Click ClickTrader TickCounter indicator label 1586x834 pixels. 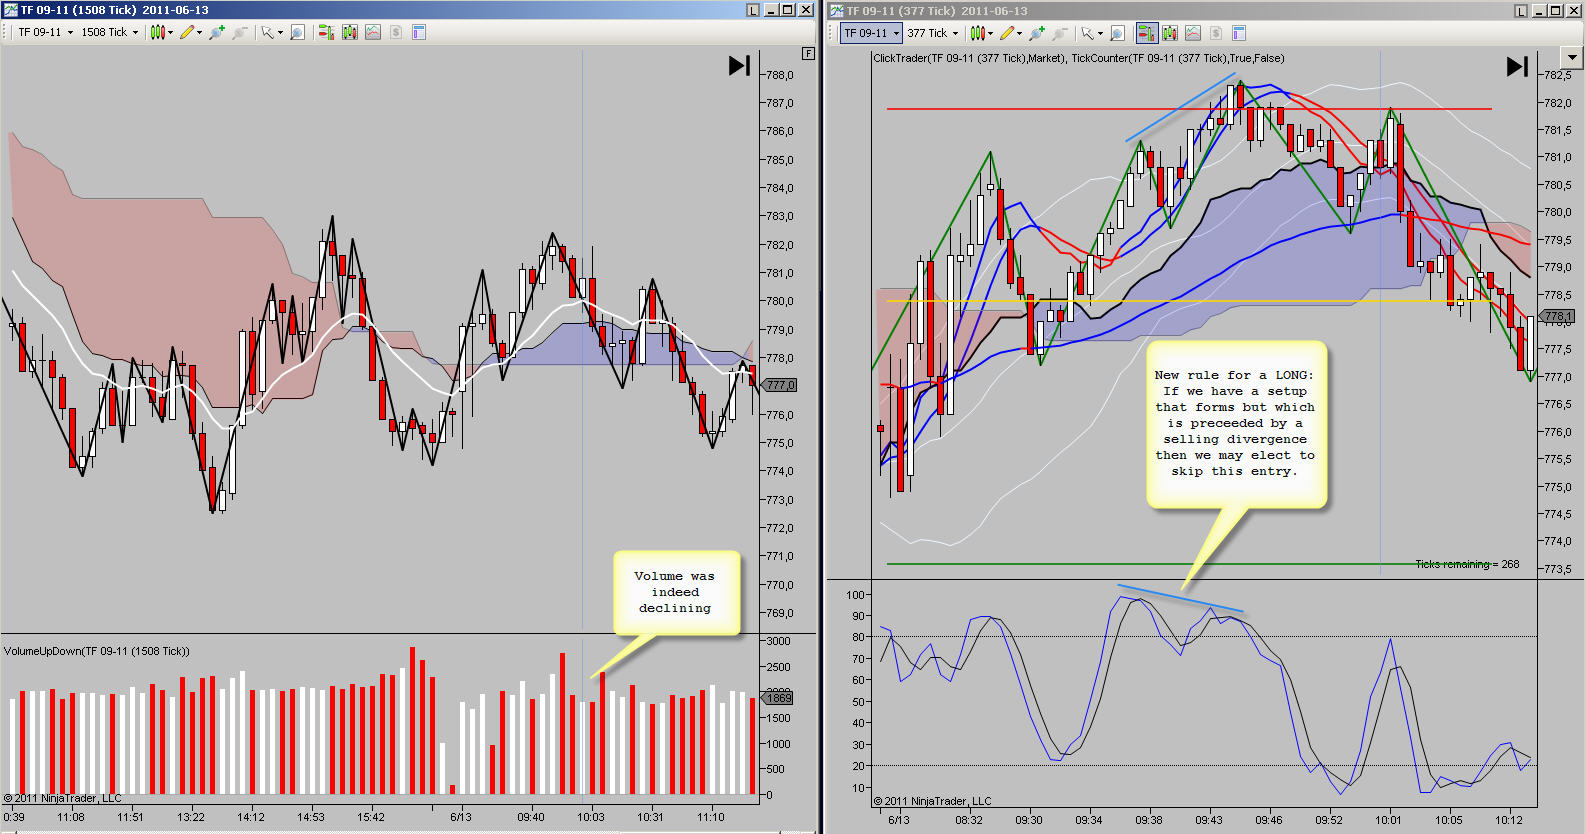point(1079,58)
